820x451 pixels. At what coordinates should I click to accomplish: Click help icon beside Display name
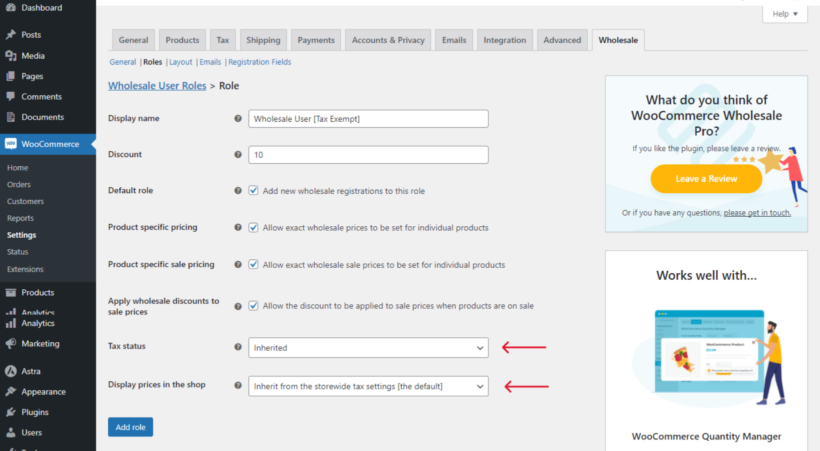pyautogui.click(x=238, y=118)
